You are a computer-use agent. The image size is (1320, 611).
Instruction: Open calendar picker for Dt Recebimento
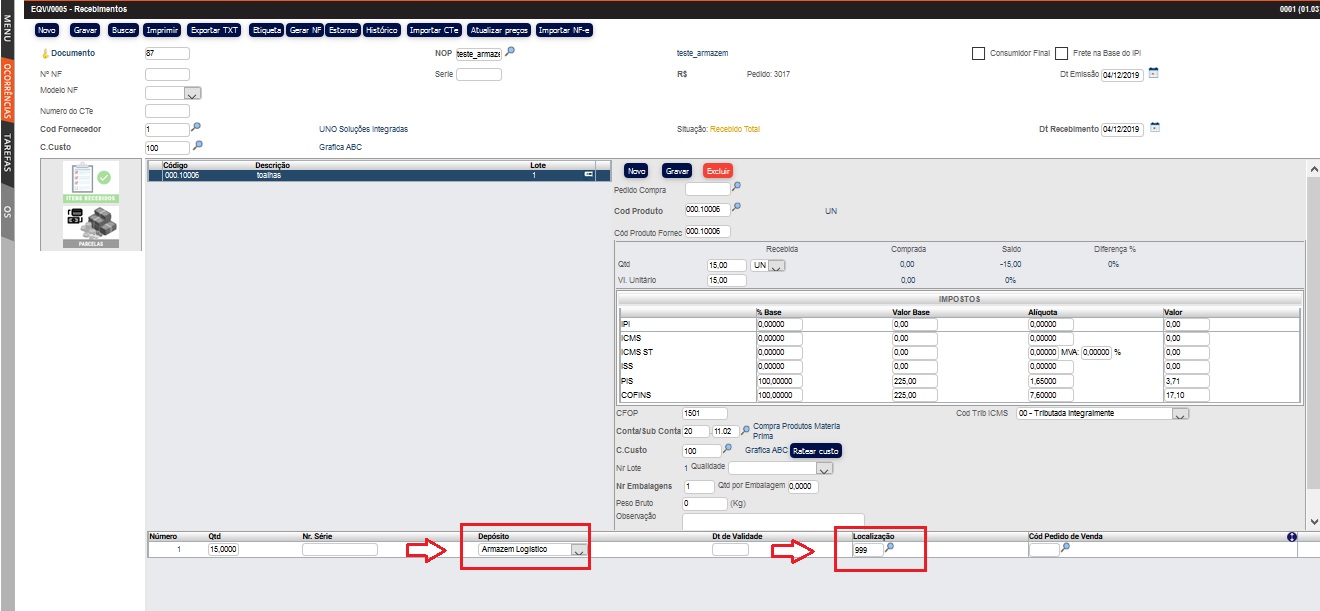tap(1153, 128)
